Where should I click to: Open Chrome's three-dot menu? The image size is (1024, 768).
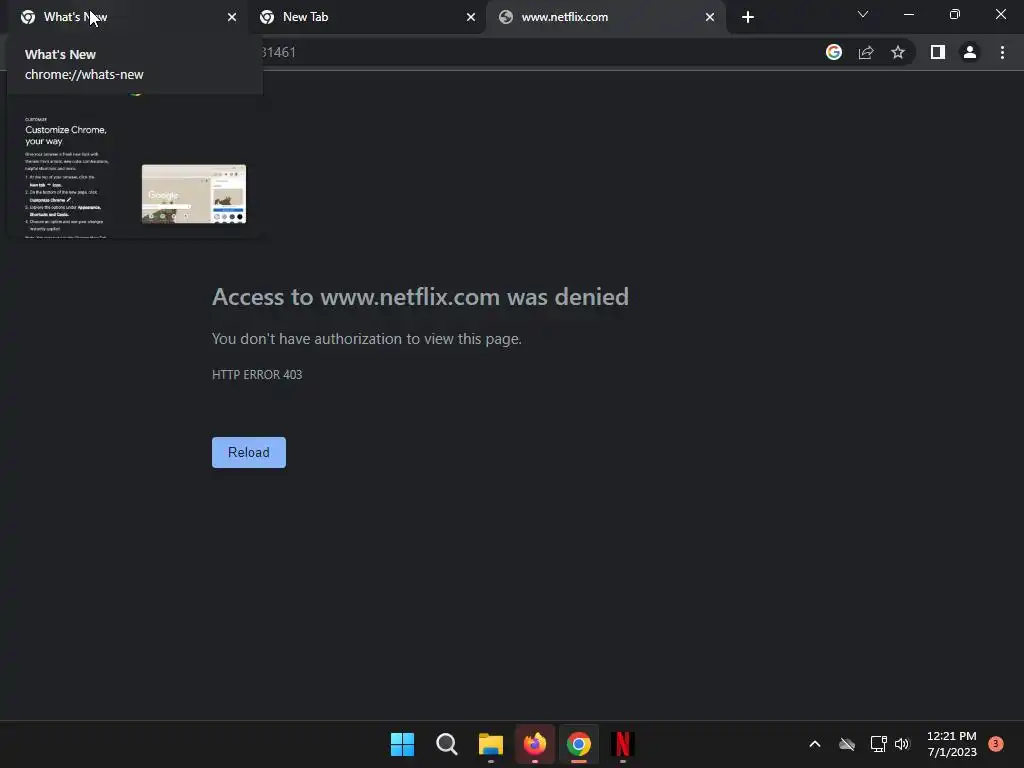[x=1002, y=52]
